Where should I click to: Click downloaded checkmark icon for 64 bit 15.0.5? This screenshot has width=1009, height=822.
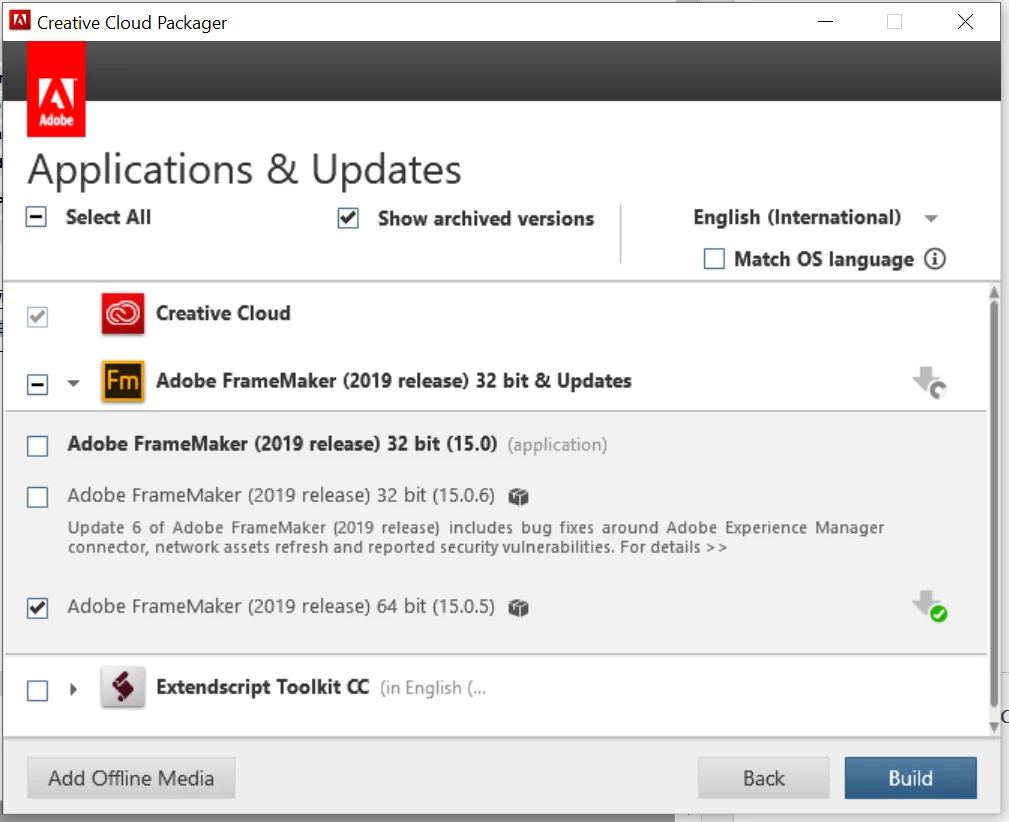[930, 606]
